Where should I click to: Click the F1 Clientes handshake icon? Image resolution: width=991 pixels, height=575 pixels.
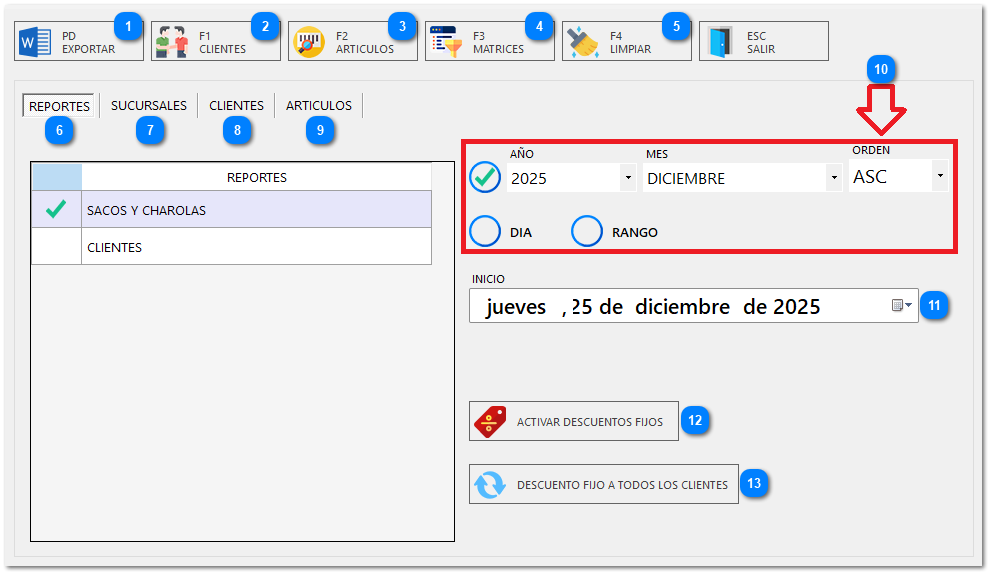[x=172, y=42]
